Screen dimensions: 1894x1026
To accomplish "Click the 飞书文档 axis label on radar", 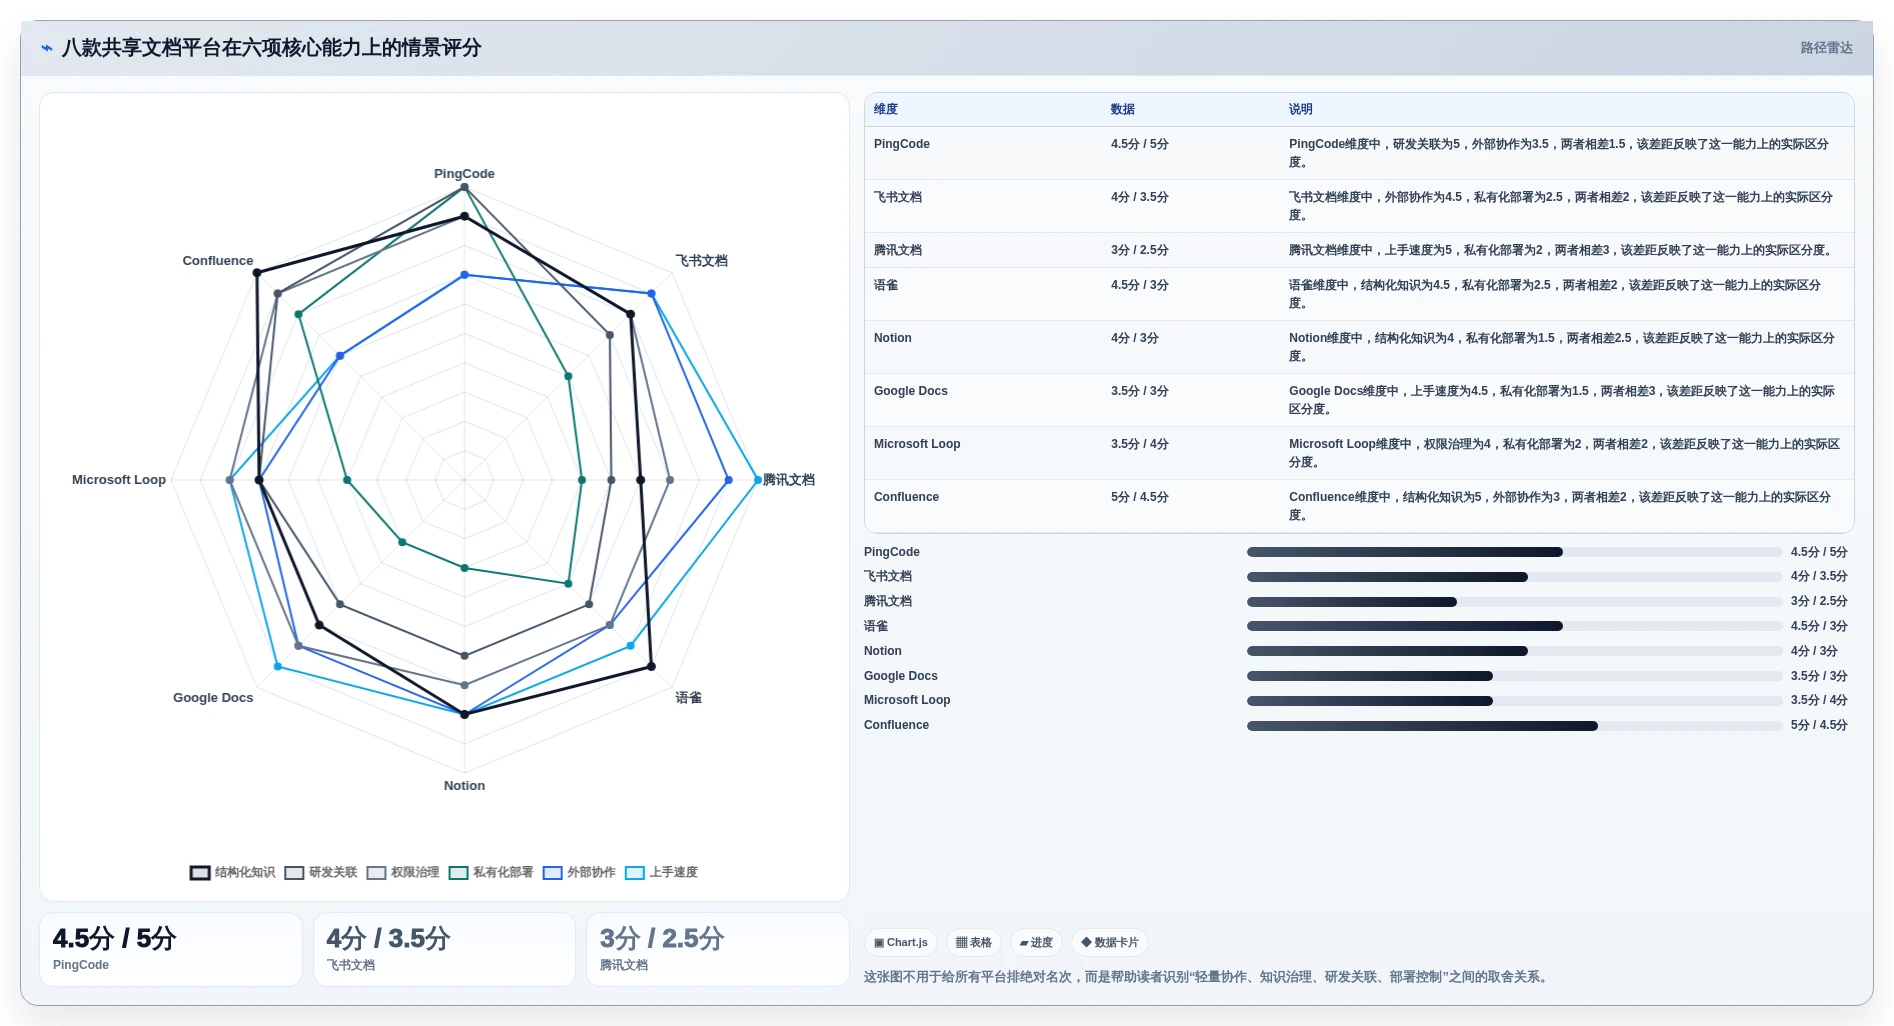I will coord(701,261).
